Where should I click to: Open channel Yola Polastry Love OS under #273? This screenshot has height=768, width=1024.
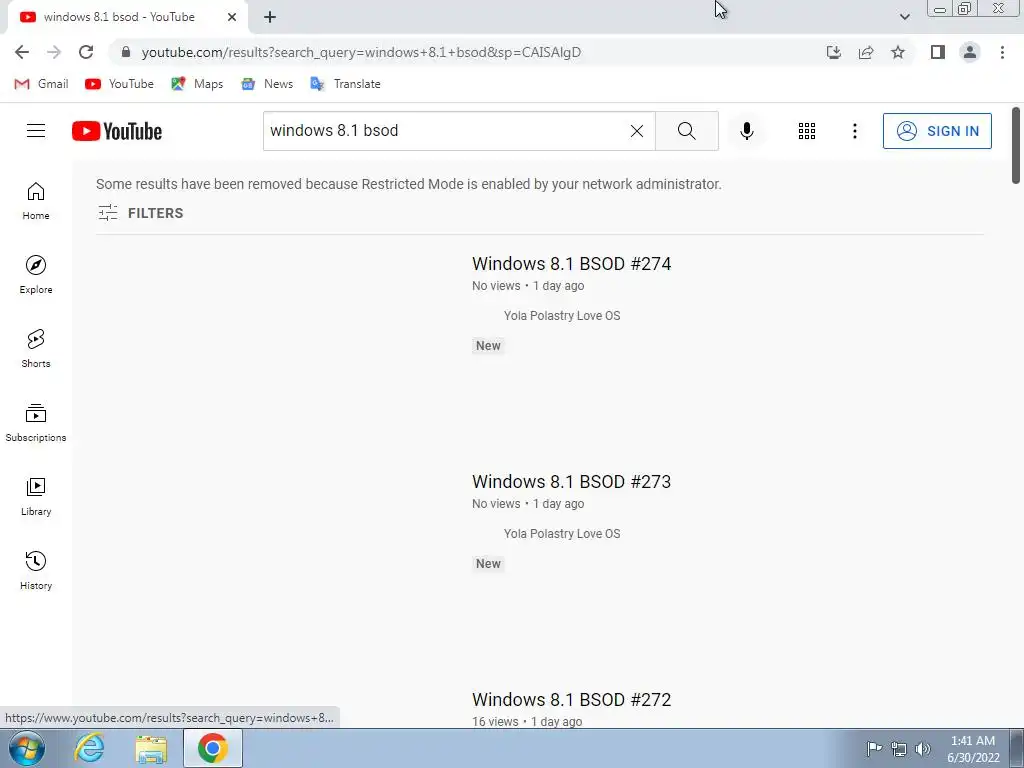point(562,534)
